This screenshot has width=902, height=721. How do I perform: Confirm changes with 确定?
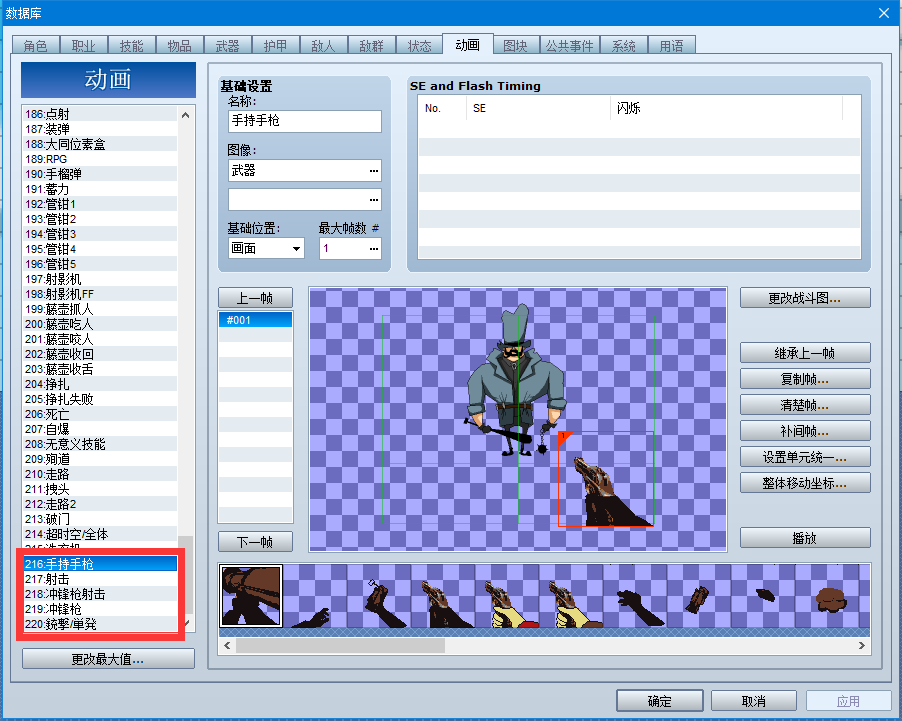[660, 701]
